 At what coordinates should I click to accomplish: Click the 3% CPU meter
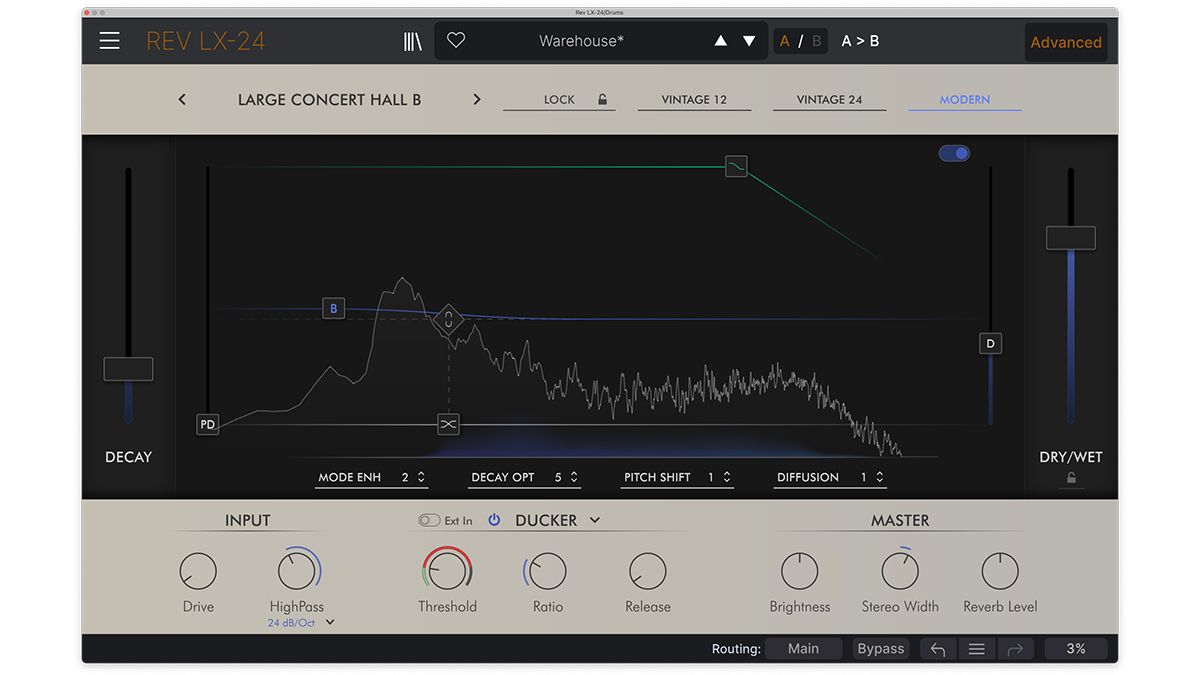coord(1076,649)
